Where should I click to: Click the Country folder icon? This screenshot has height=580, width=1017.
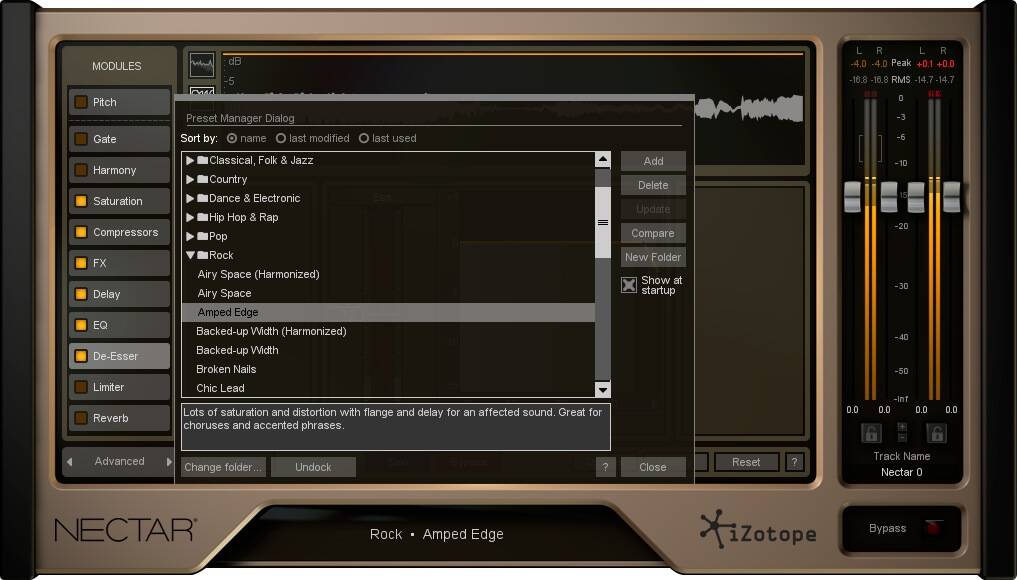202,179
